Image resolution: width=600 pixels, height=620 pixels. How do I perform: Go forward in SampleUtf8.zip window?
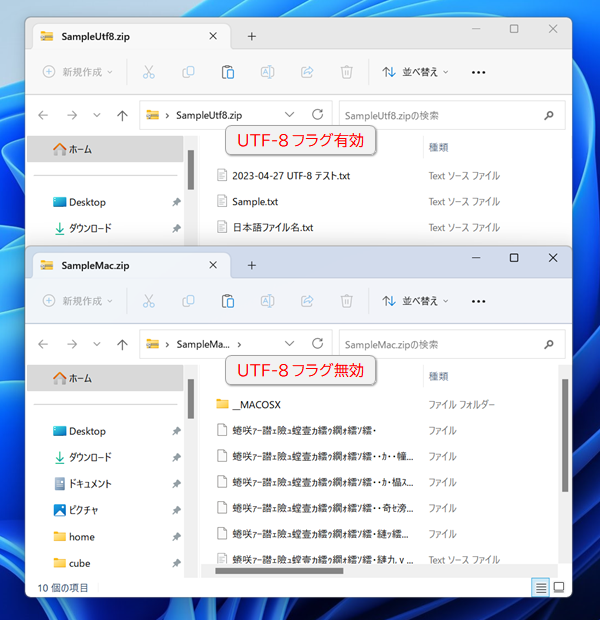[x=72, y=115]
